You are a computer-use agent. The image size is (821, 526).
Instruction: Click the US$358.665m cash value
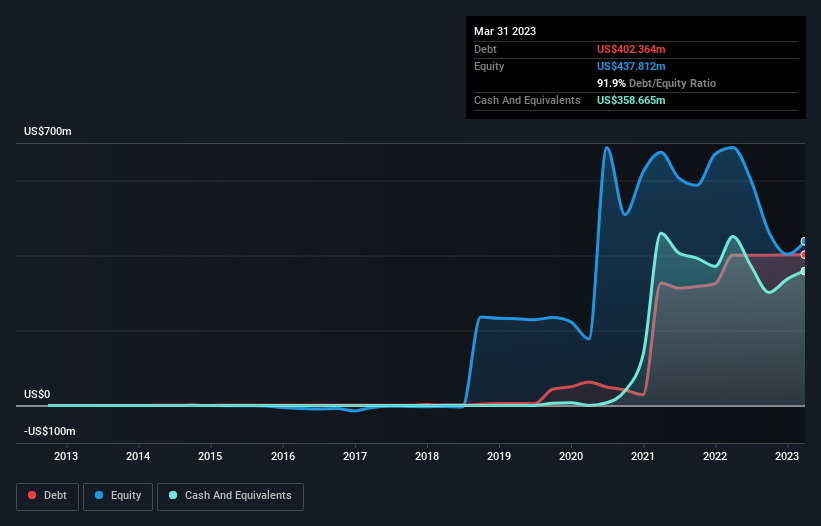[x=631, y=100]
